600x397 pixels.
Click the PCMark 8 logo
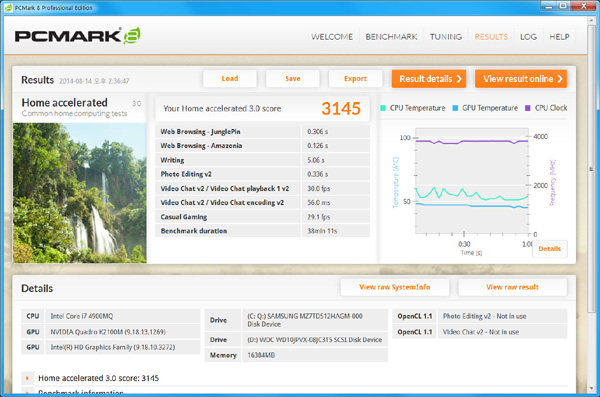(78, 36)
